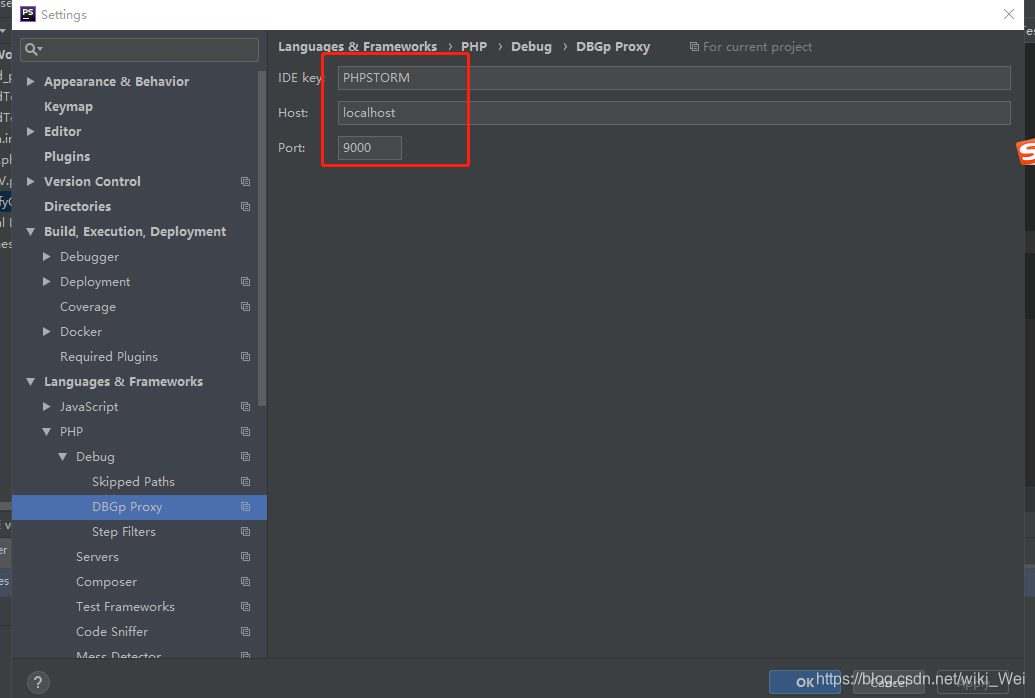Select Keymap in settings tree
1035x698 pixels.
pyautogui.click(x=69, y=107)
